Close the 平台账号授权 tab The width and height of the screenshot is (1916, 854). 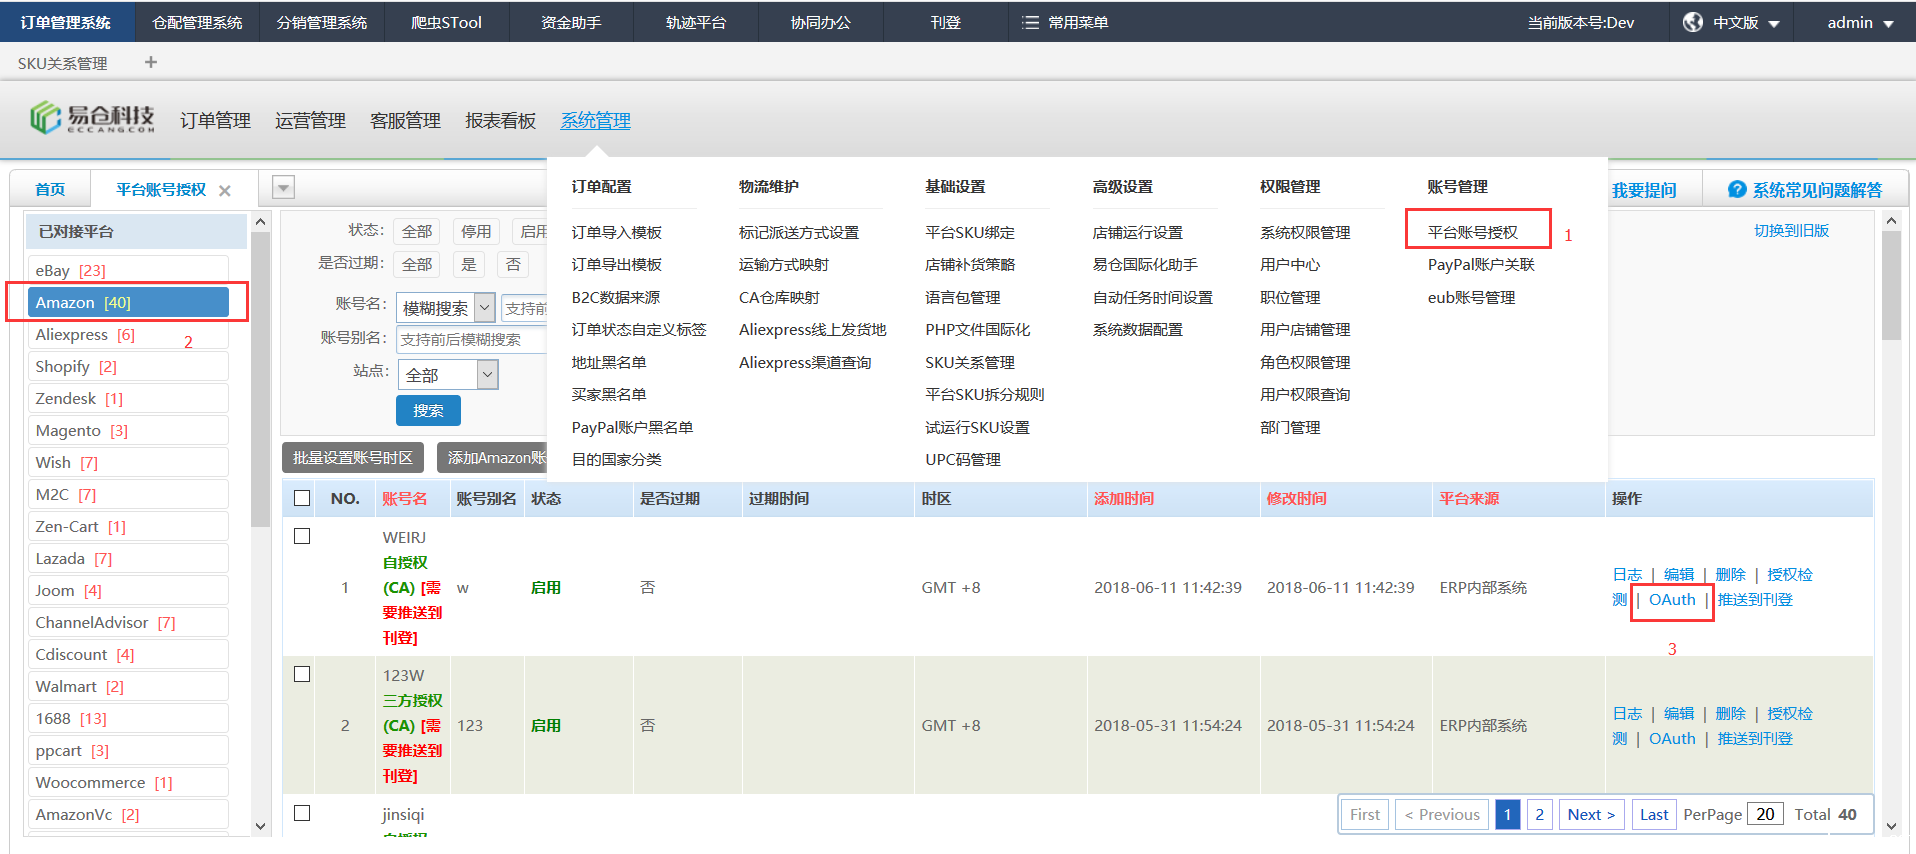click(225, 191)
